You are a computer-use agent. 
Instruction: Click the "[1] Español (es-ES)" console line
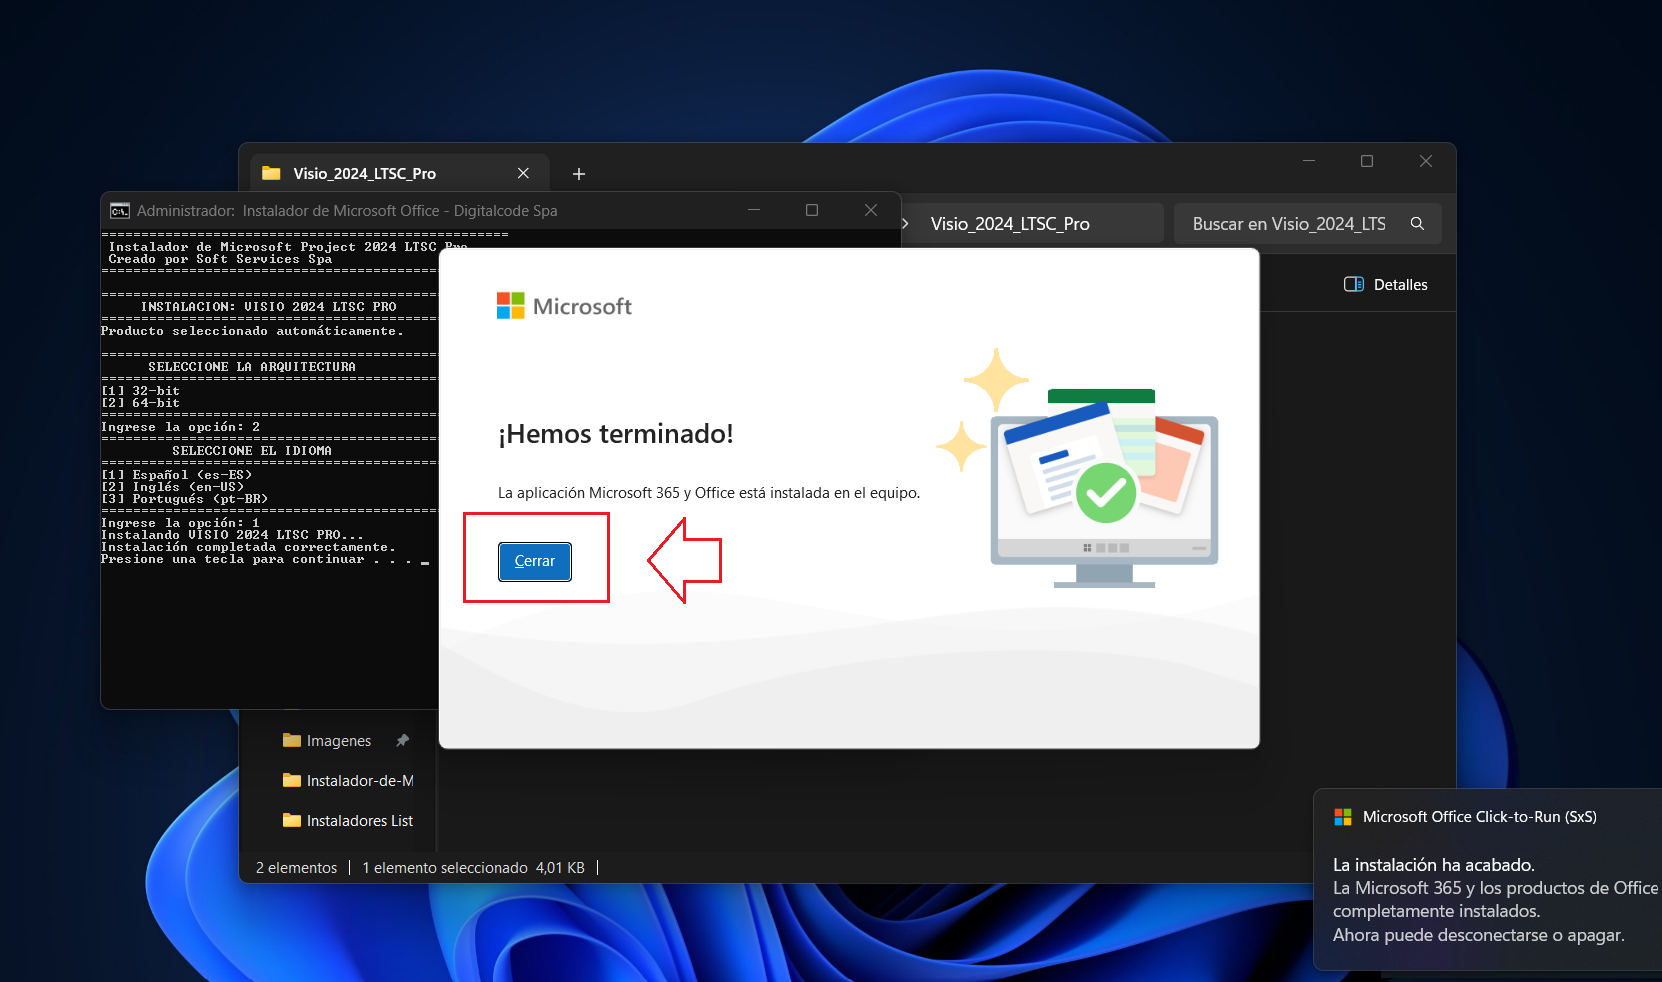176,476
